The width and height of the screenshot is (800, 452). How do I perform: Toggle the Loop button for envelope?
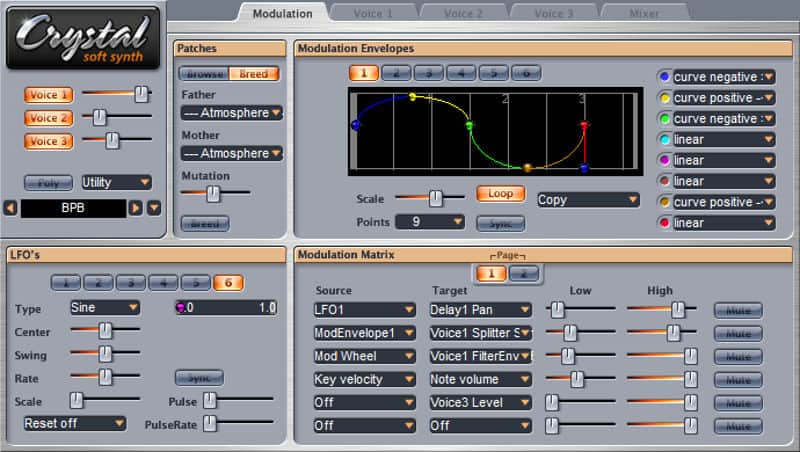click(500, 194)
